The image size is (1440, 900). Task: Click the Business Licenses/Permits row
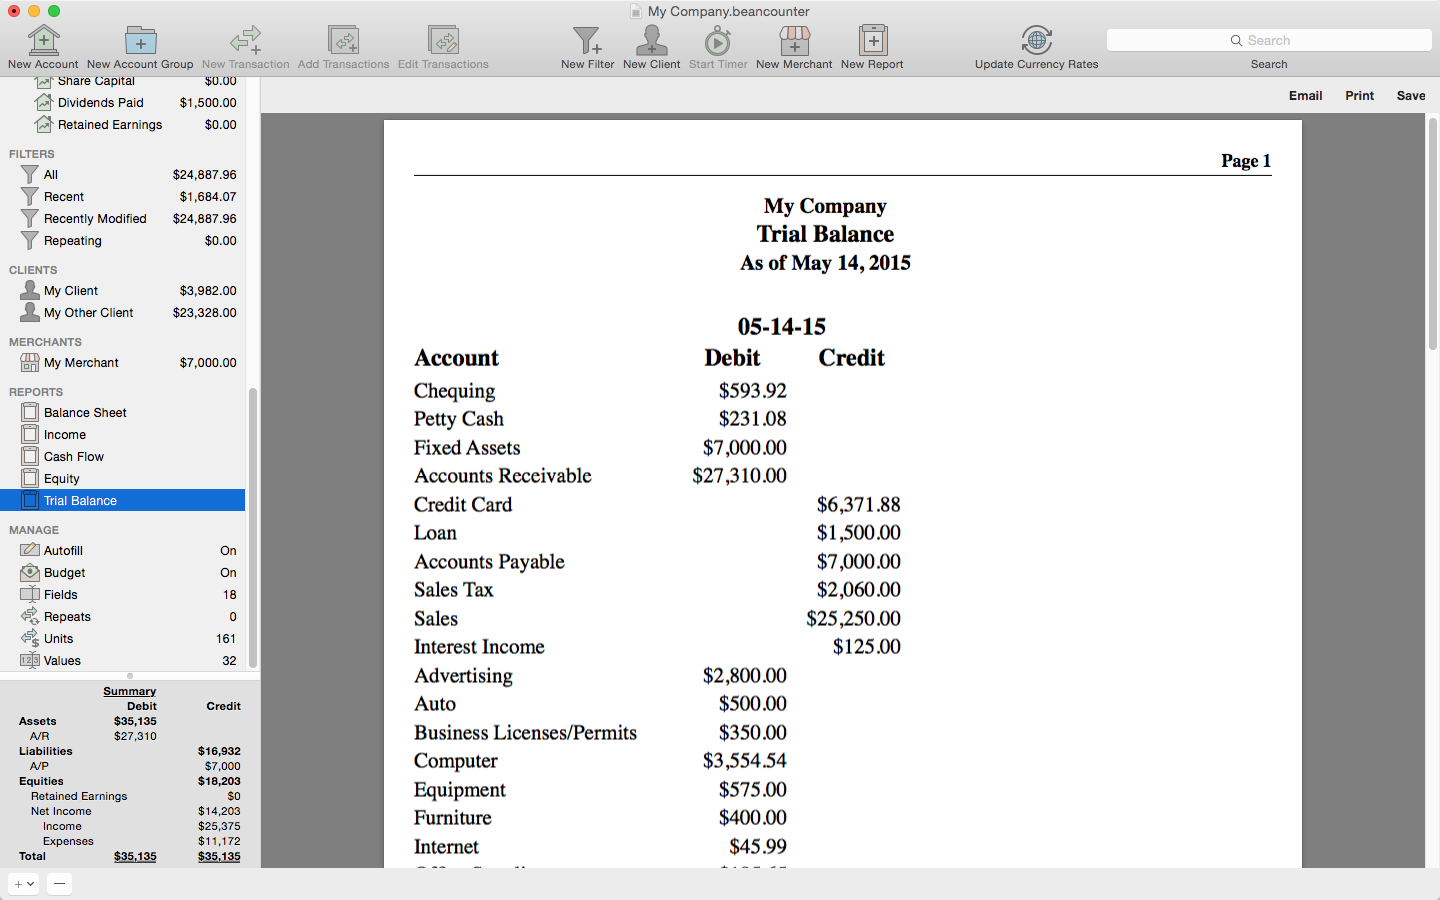pyautogui.click(x=600, y=733)
